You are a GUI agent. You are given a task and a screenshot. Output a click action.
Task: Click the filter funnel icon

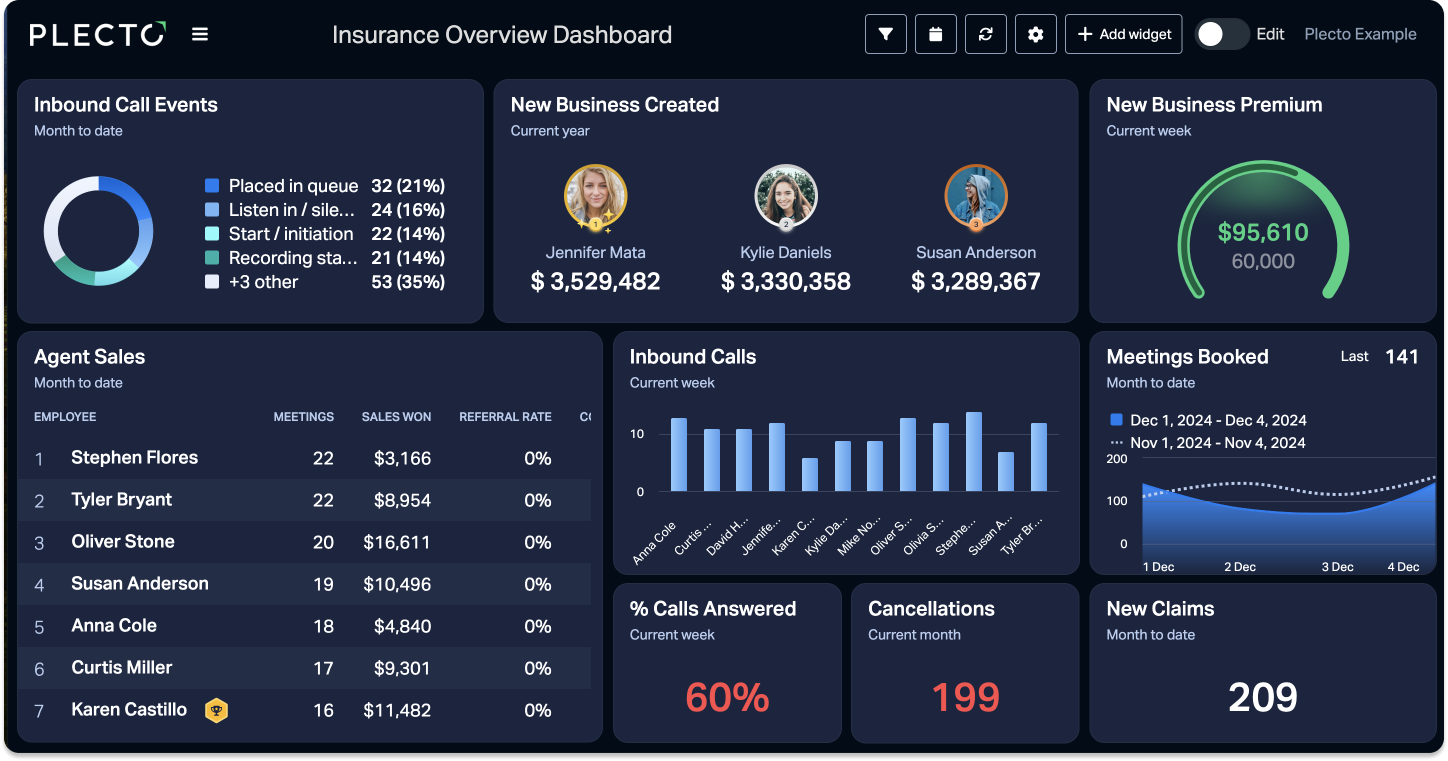(x=886, y=34)
